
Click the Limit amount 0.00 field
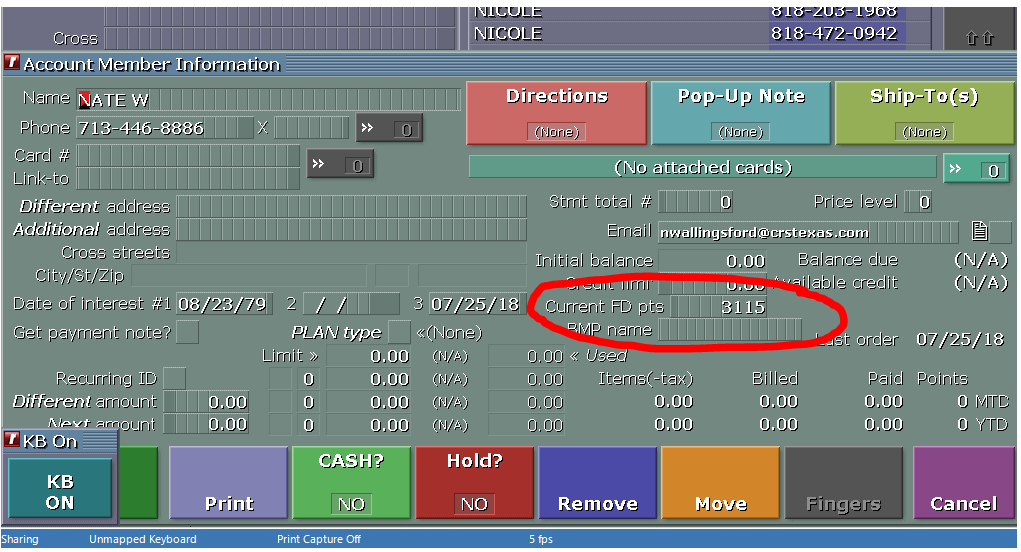[369, 356]
